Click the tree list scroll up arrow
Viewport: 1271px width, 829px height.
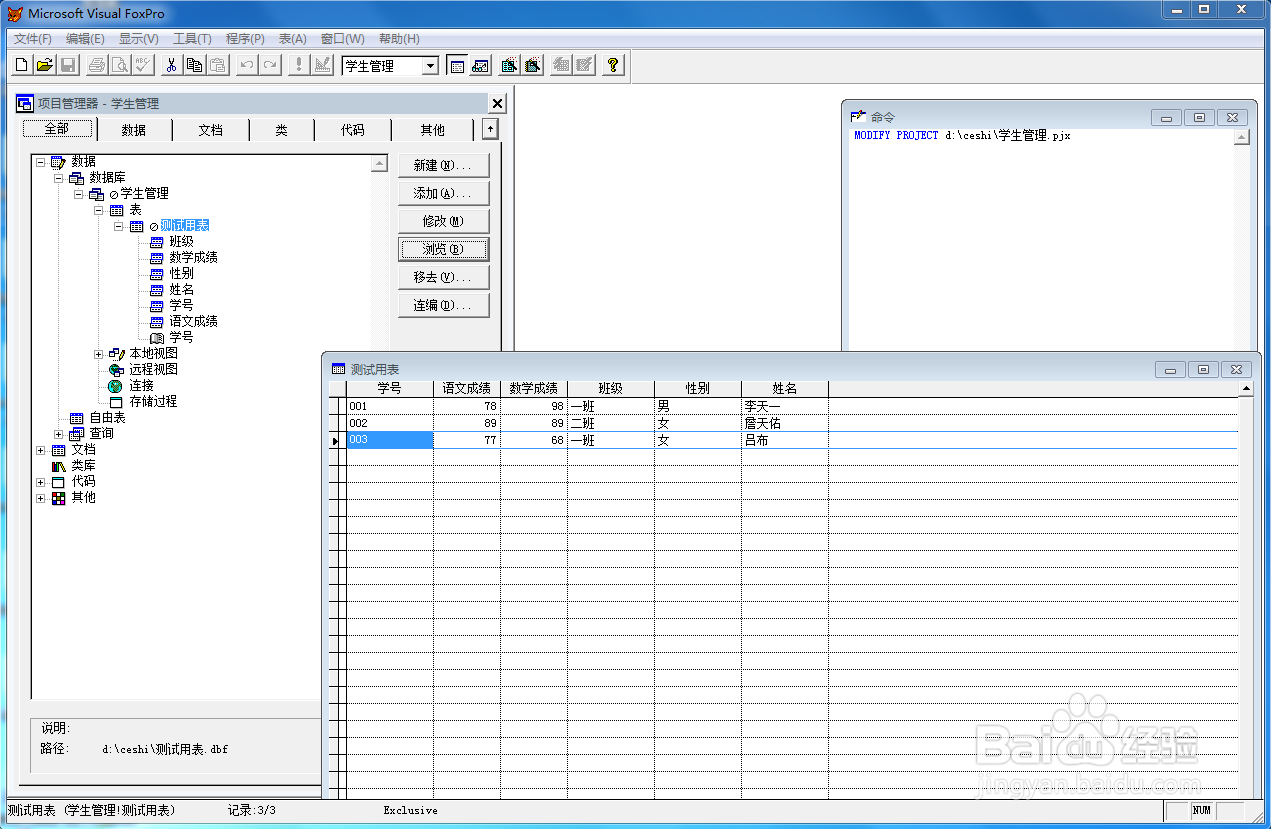click(380, 164)
